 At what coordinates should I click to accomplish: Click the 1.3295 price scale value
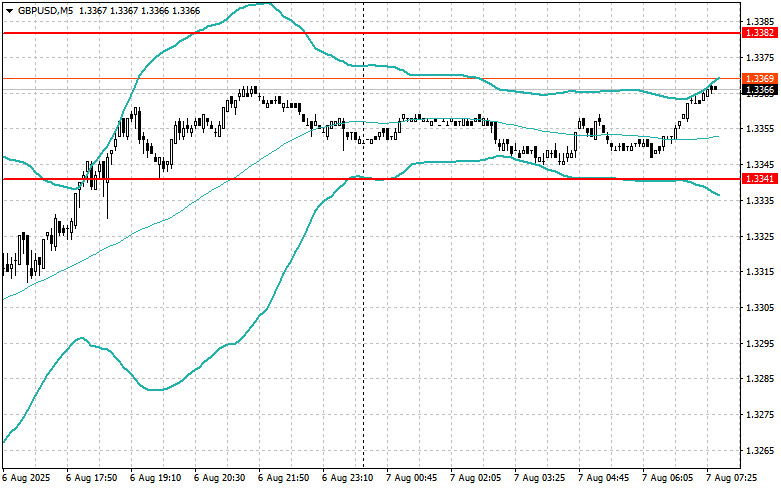tap(760, 344)
